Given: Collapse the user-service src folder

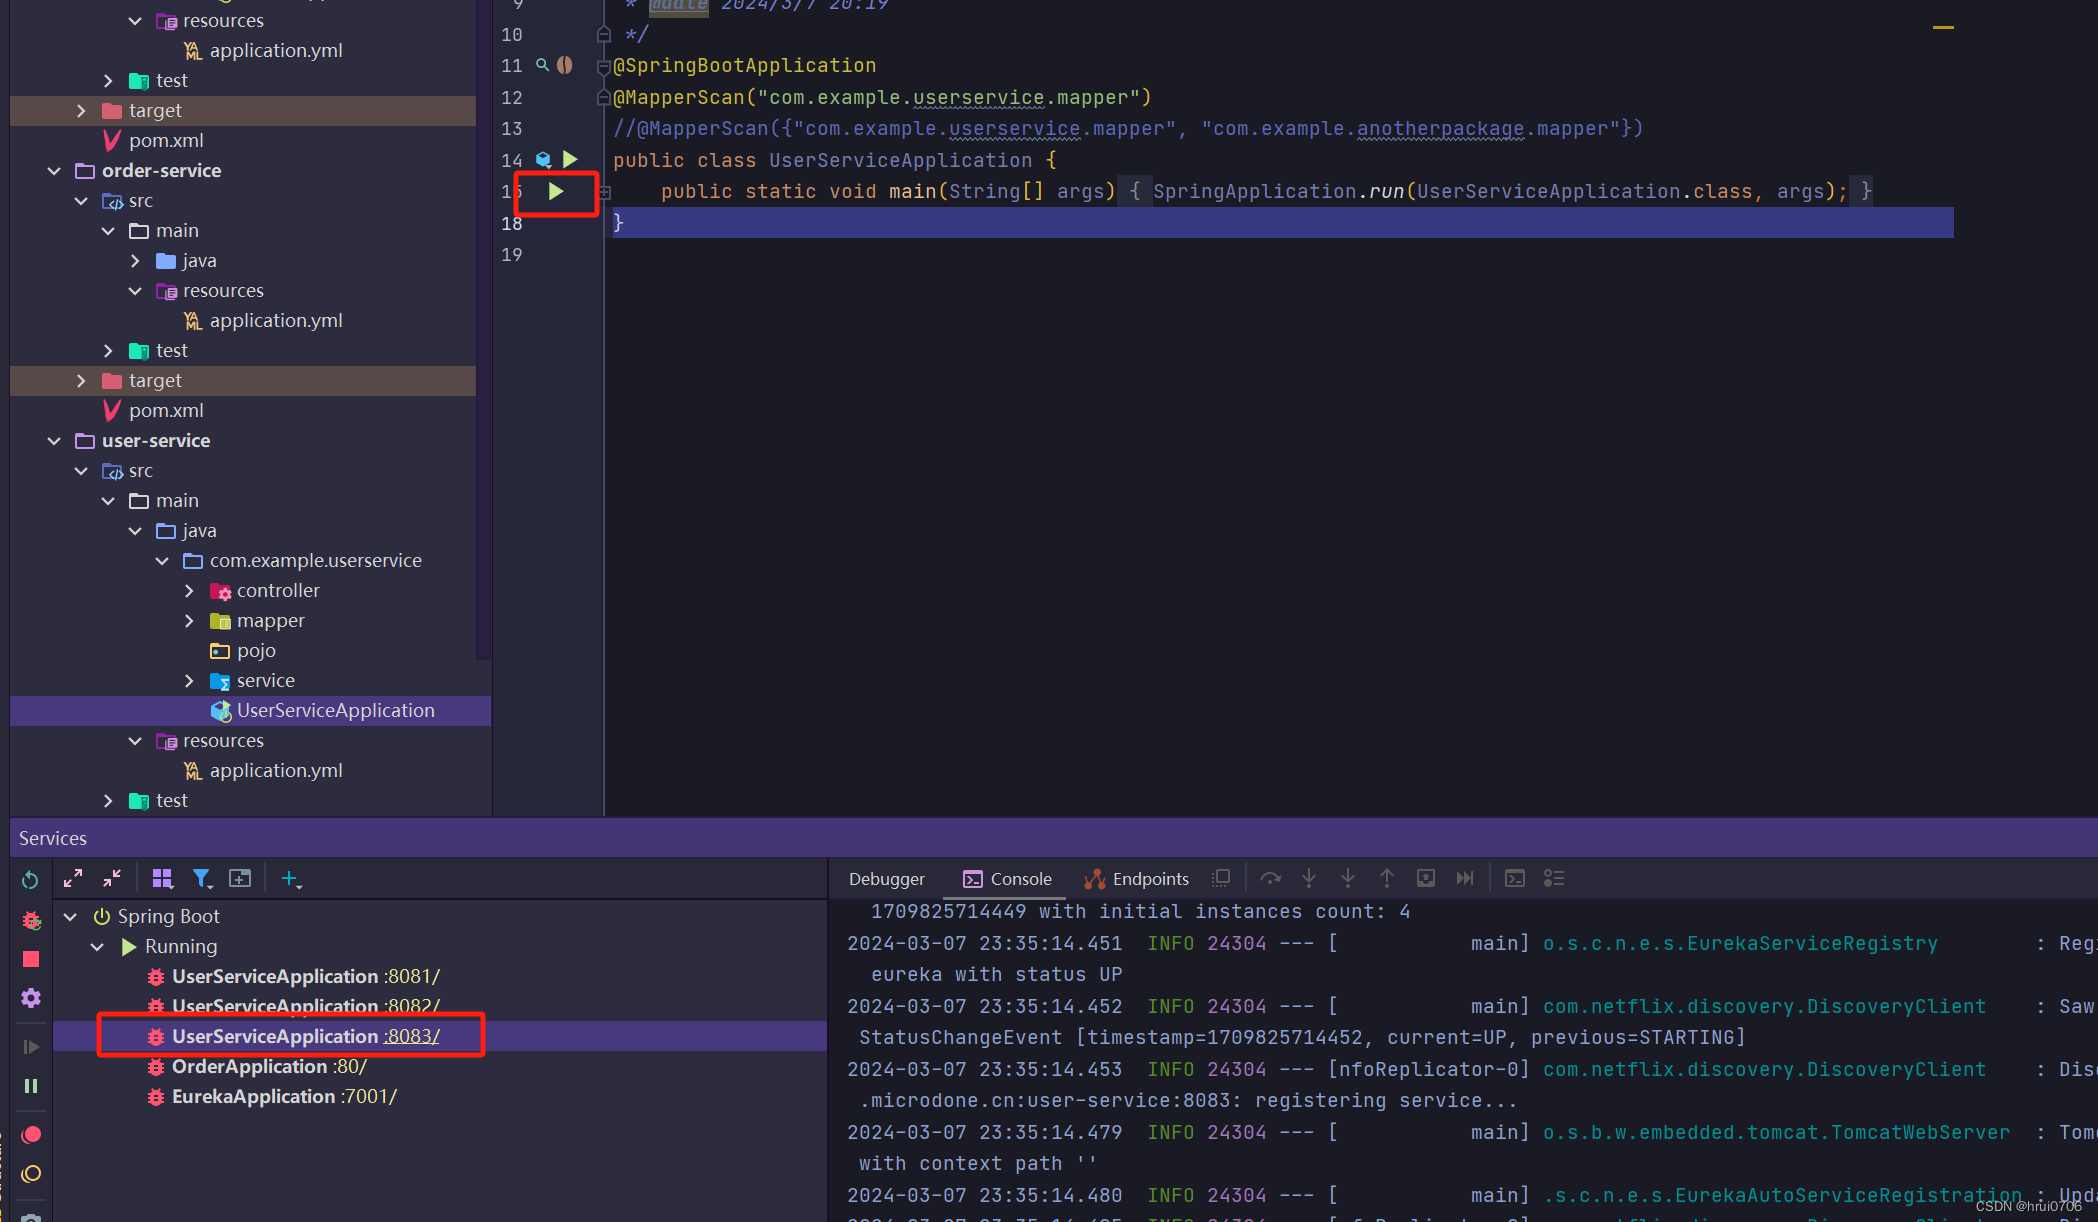Looking at the screenshot, I should tap(81, 470).
